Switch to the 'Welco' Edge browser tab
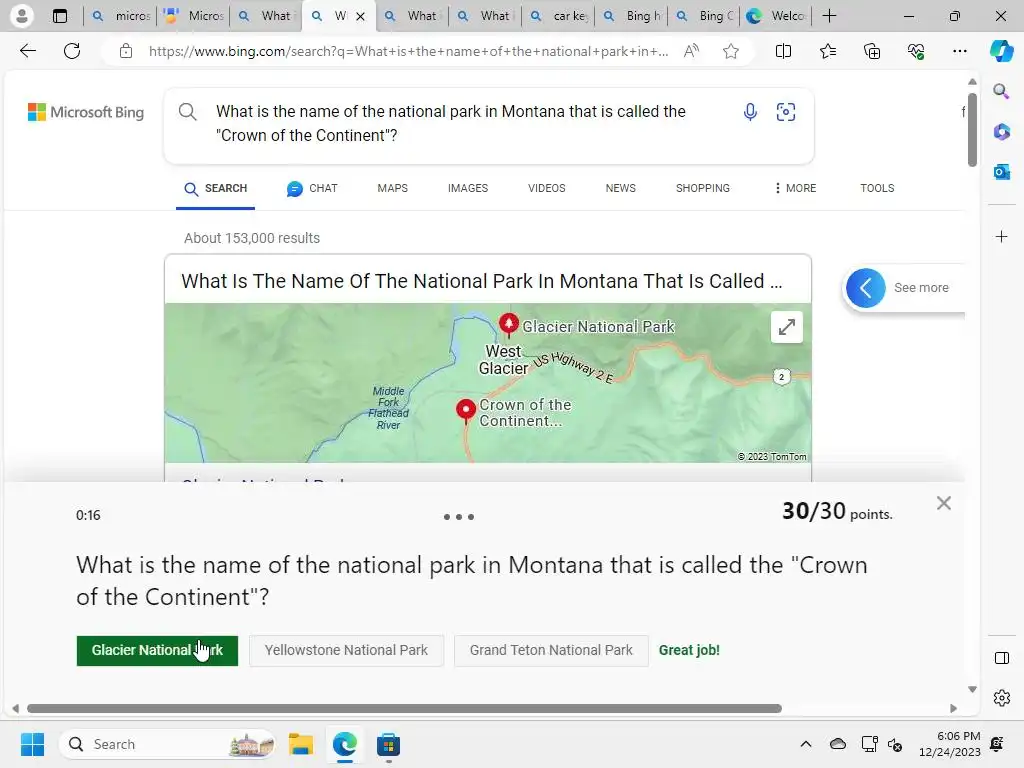The width and height of the screenshot is (1024, 768). [776, 16]
